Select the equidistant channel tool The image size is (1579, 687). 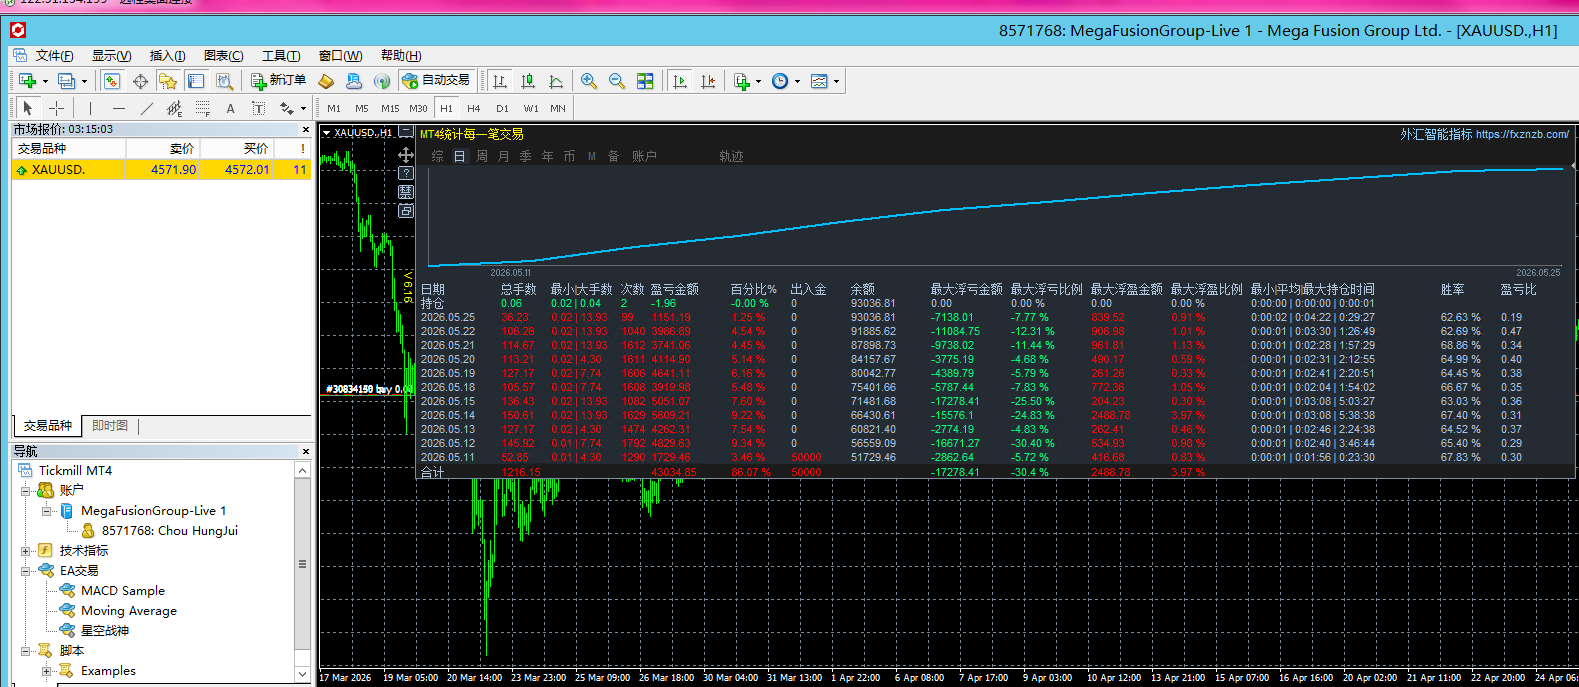coord(174,108)
